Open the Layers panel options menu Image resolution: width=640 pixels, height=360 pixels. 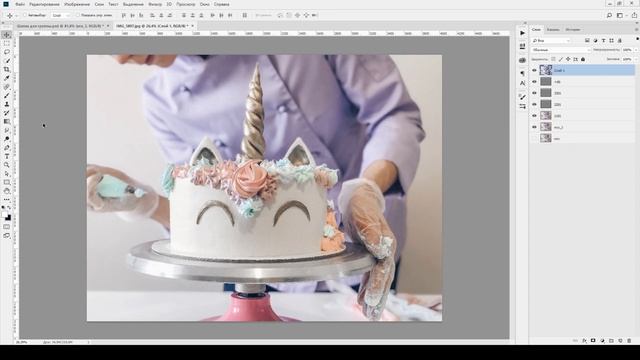636,29
